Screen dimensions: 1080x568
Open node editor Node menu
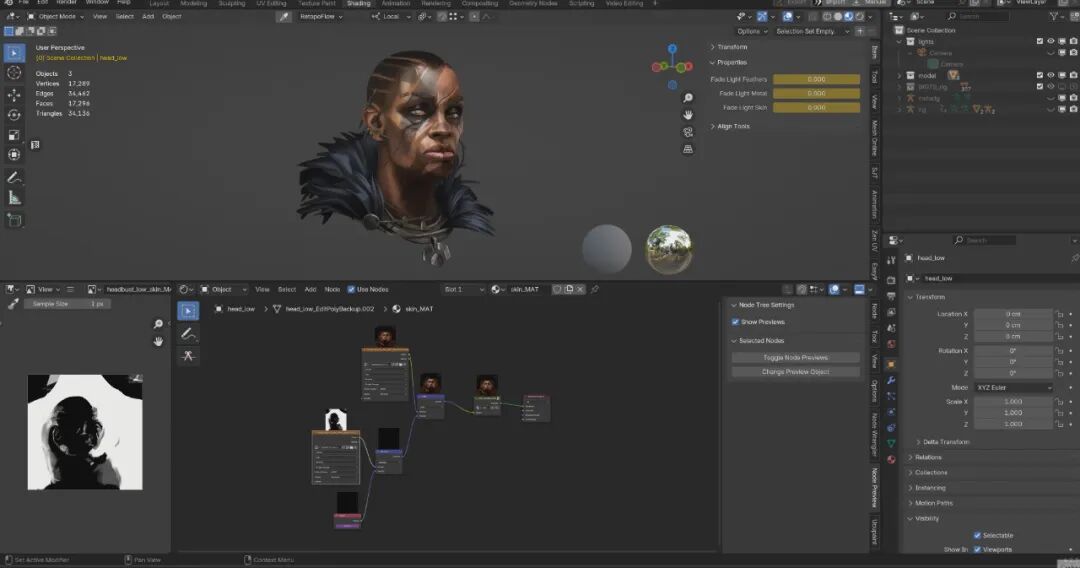pyautogui.click(x=332, y=289)
